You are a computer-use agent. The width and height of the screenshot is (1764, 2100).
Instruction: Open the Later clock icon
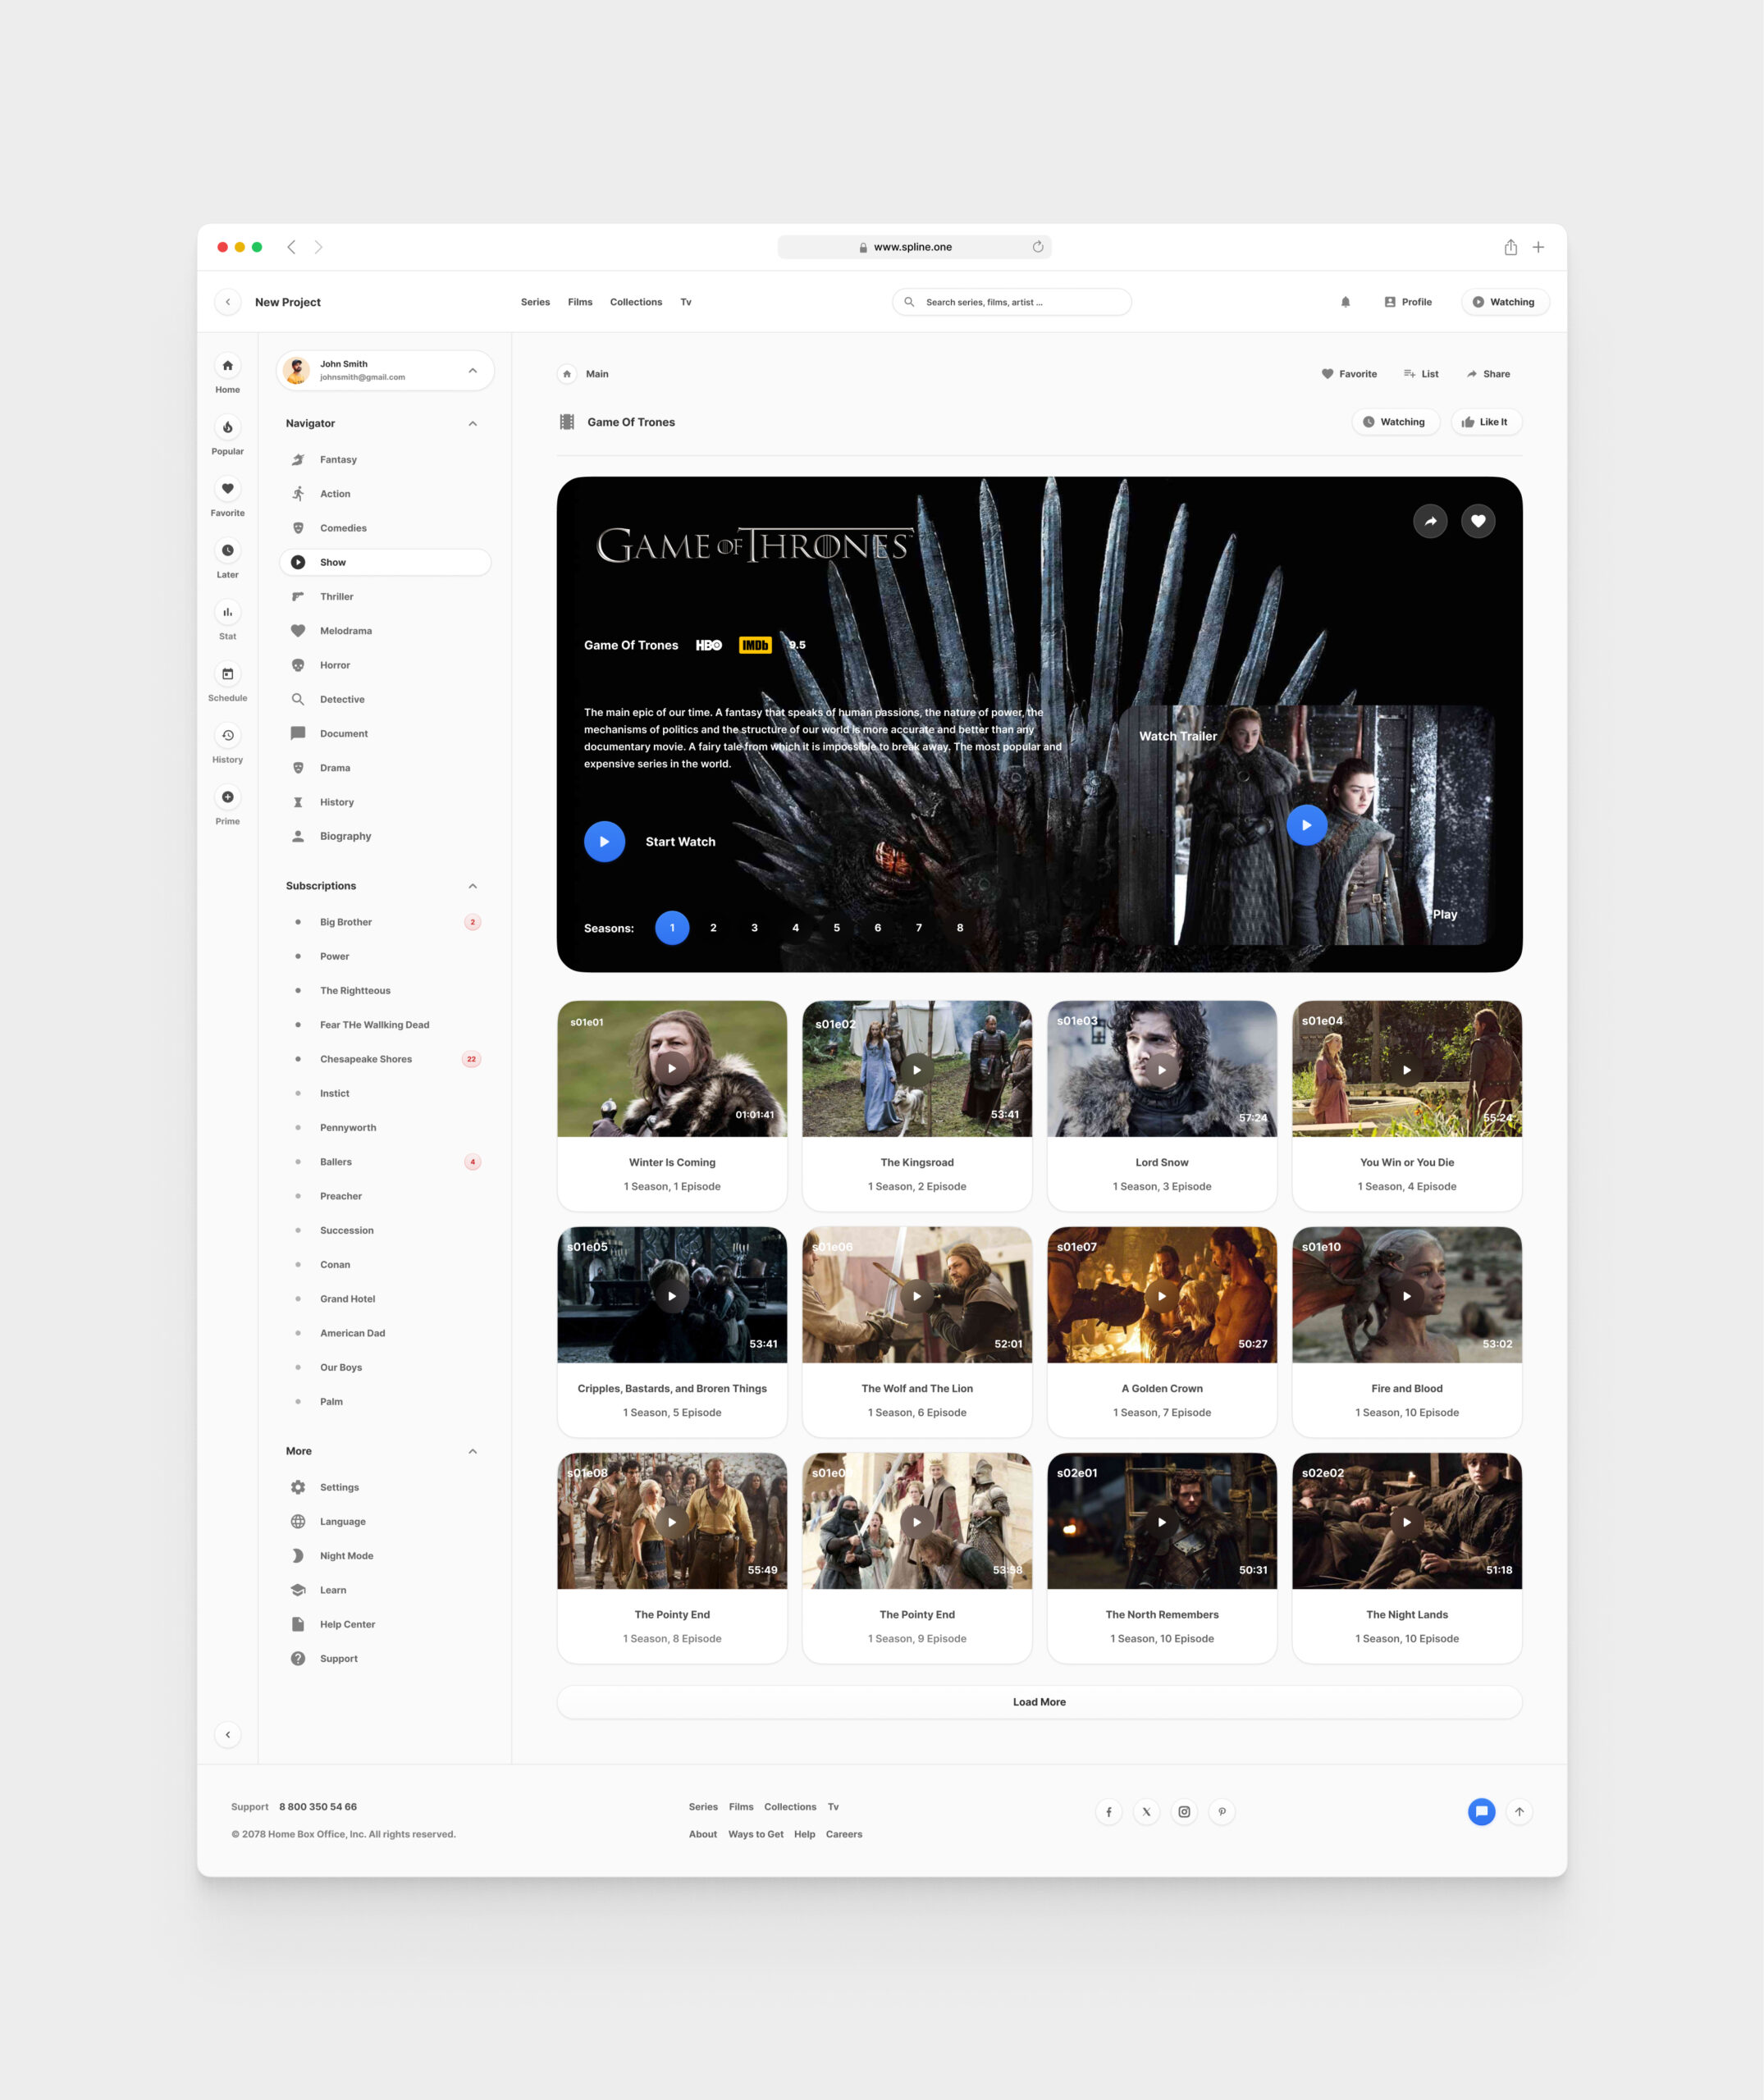click(x=228, y=551)
